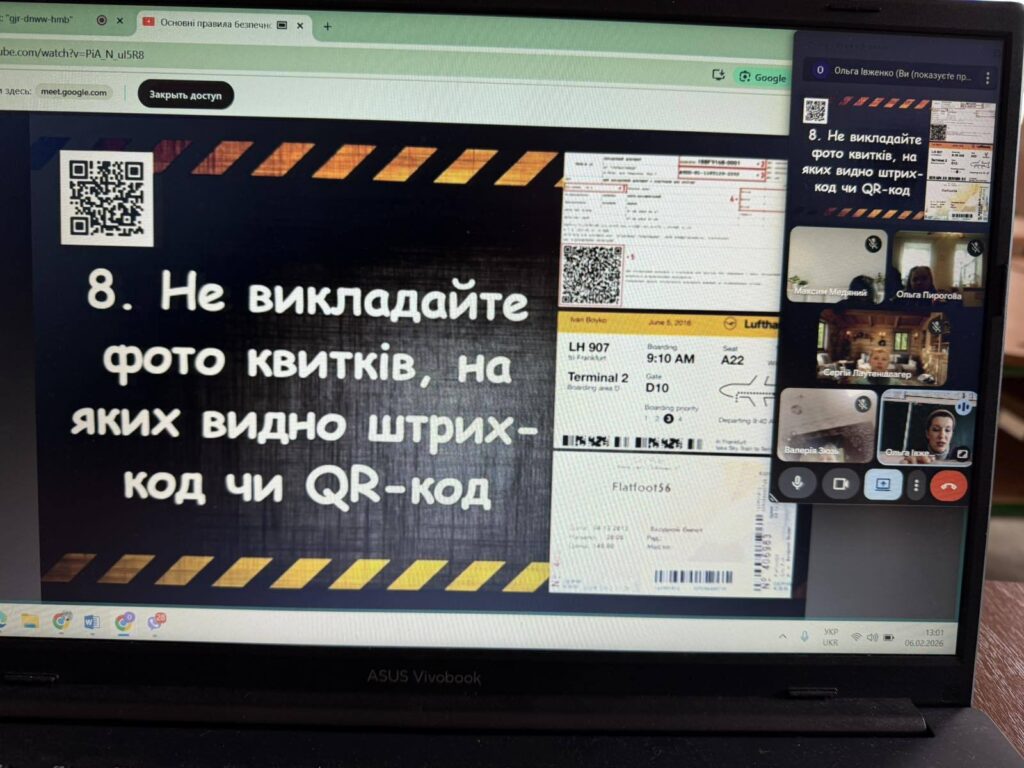Expand hidden system tray icons chevron
This screenshot has height=768, width=1024.
pos(782,636)
